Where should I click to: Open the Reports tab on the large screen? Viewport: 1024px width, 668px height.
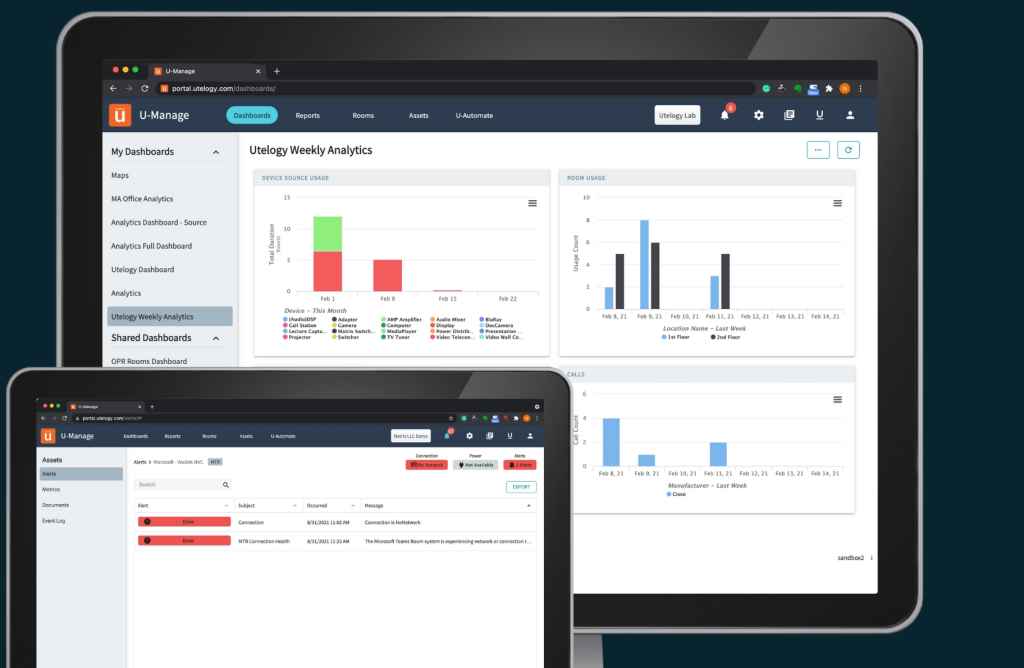(308, 116)
